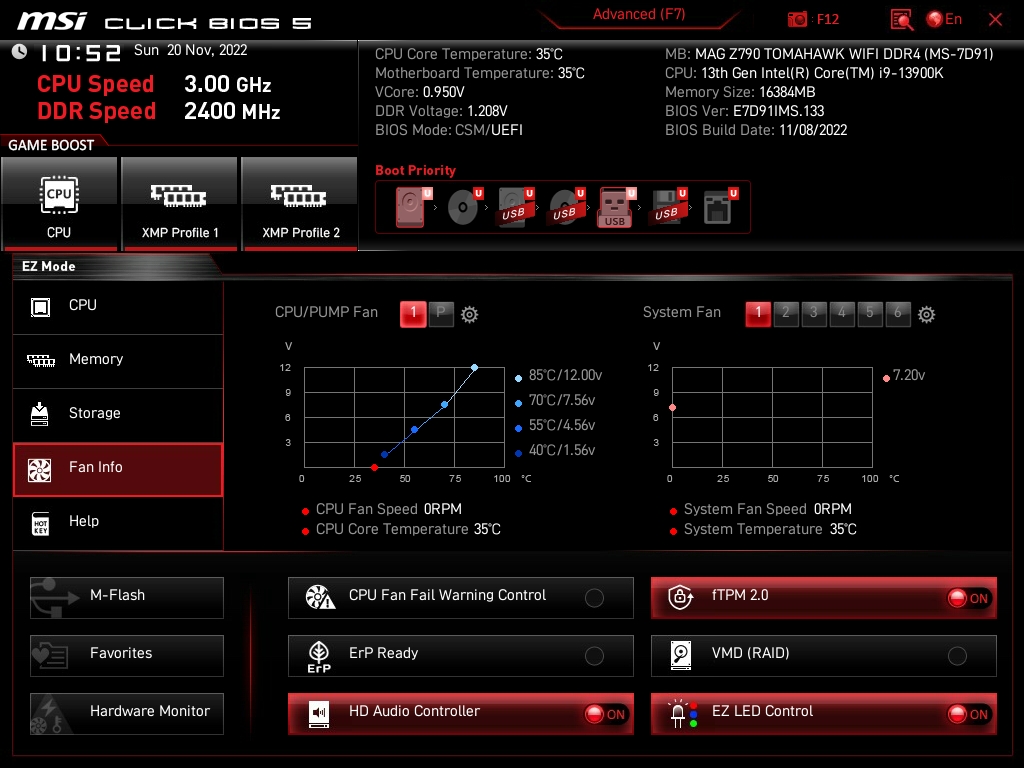
Task: Click the date Sun 20 Nov, 2022
Action: pyautogui.click(x=191, y=50)
